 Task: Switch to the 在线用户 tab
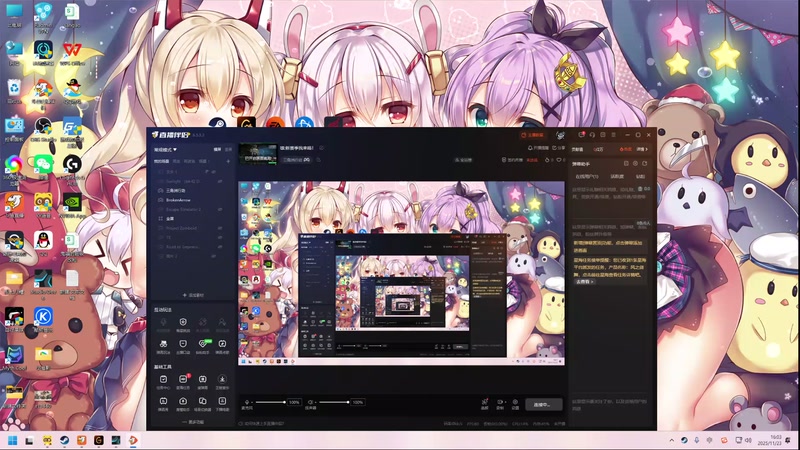pyautogui.click(x=587, y=177)
